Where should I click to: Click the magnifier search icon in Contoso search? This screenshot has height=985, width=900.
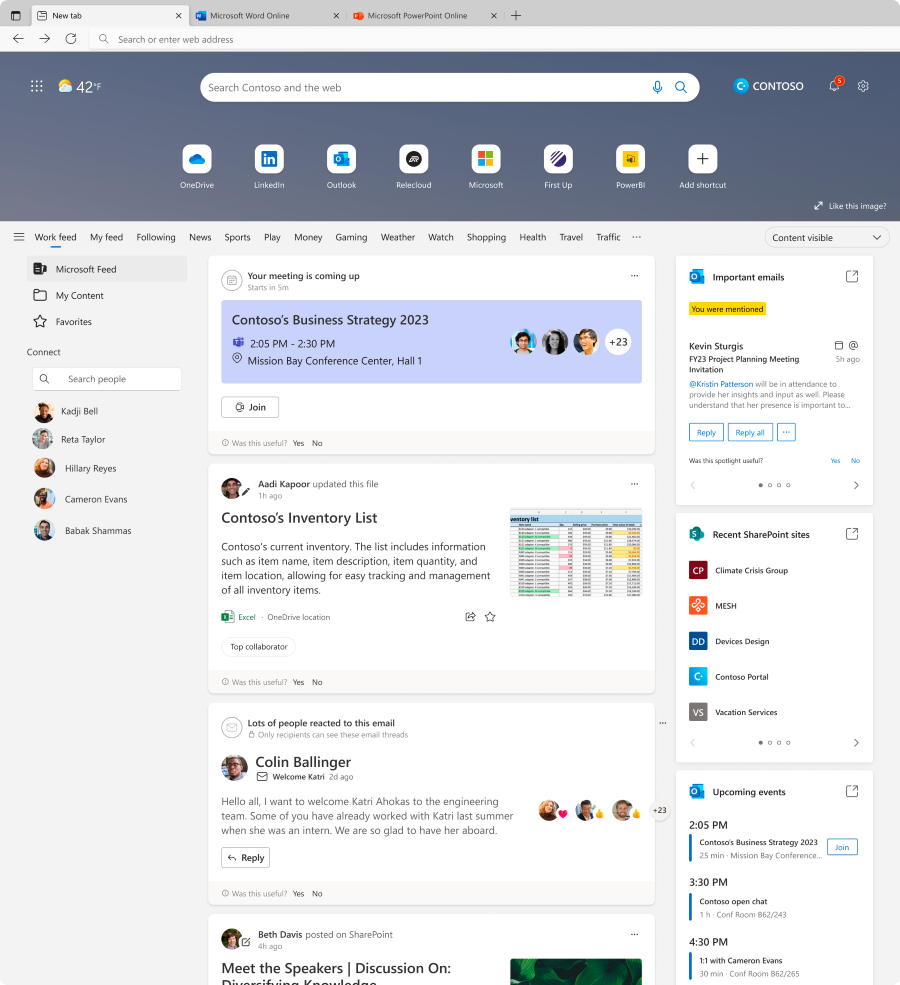click(x=681, y=87)
